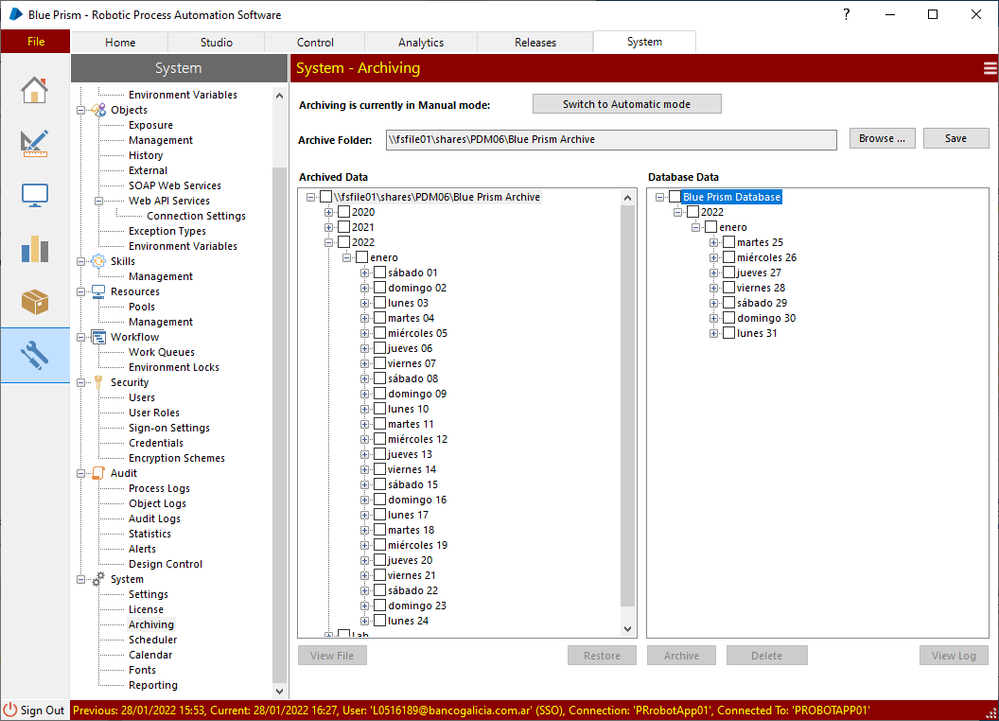Check the archive root folder checkbox
Image resolution: width=999 pixels, height=721 pixels.
click(326, 197)
